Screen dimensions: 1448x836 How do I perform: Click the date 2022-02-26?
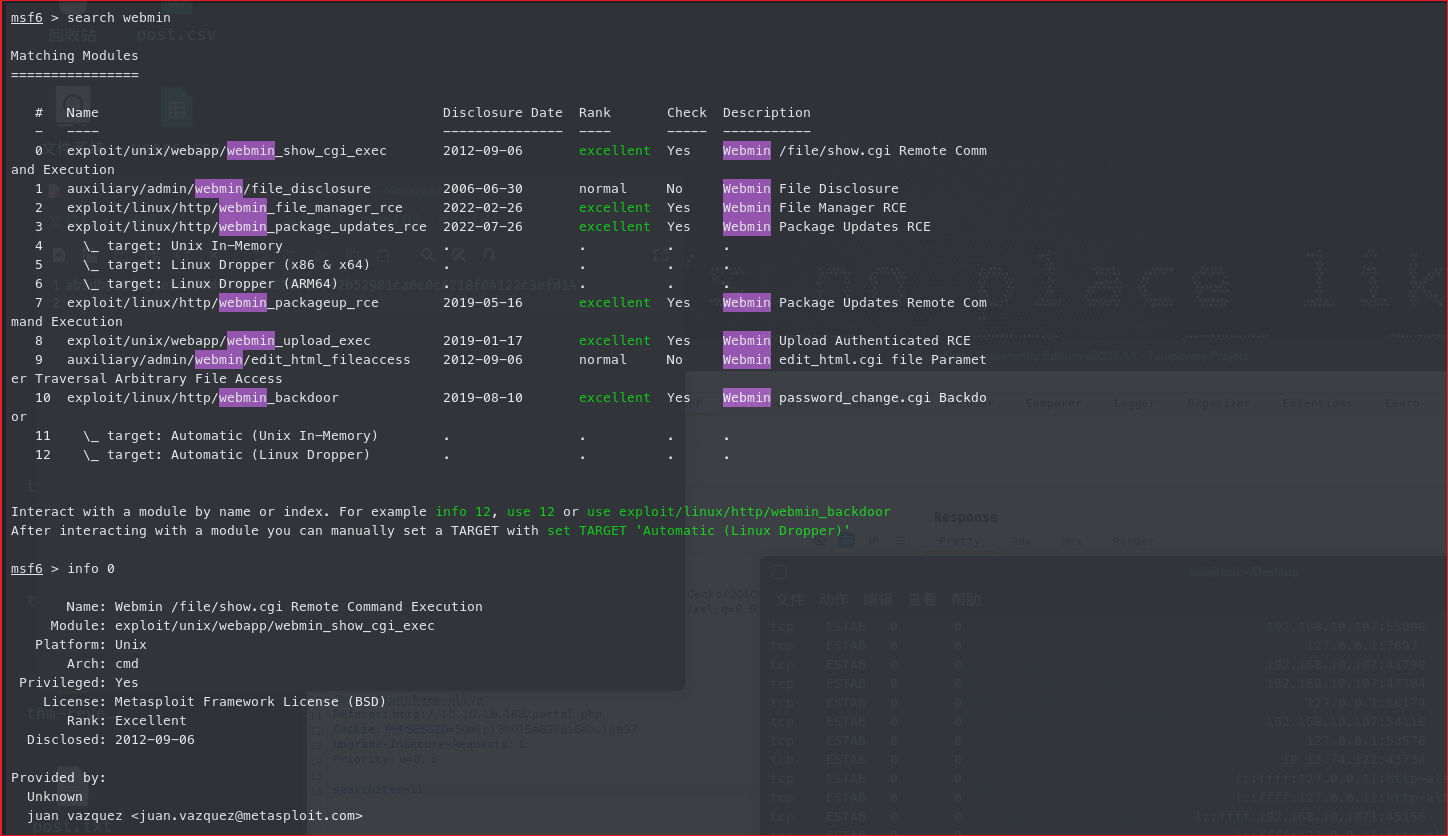click(x=483, y=207)
